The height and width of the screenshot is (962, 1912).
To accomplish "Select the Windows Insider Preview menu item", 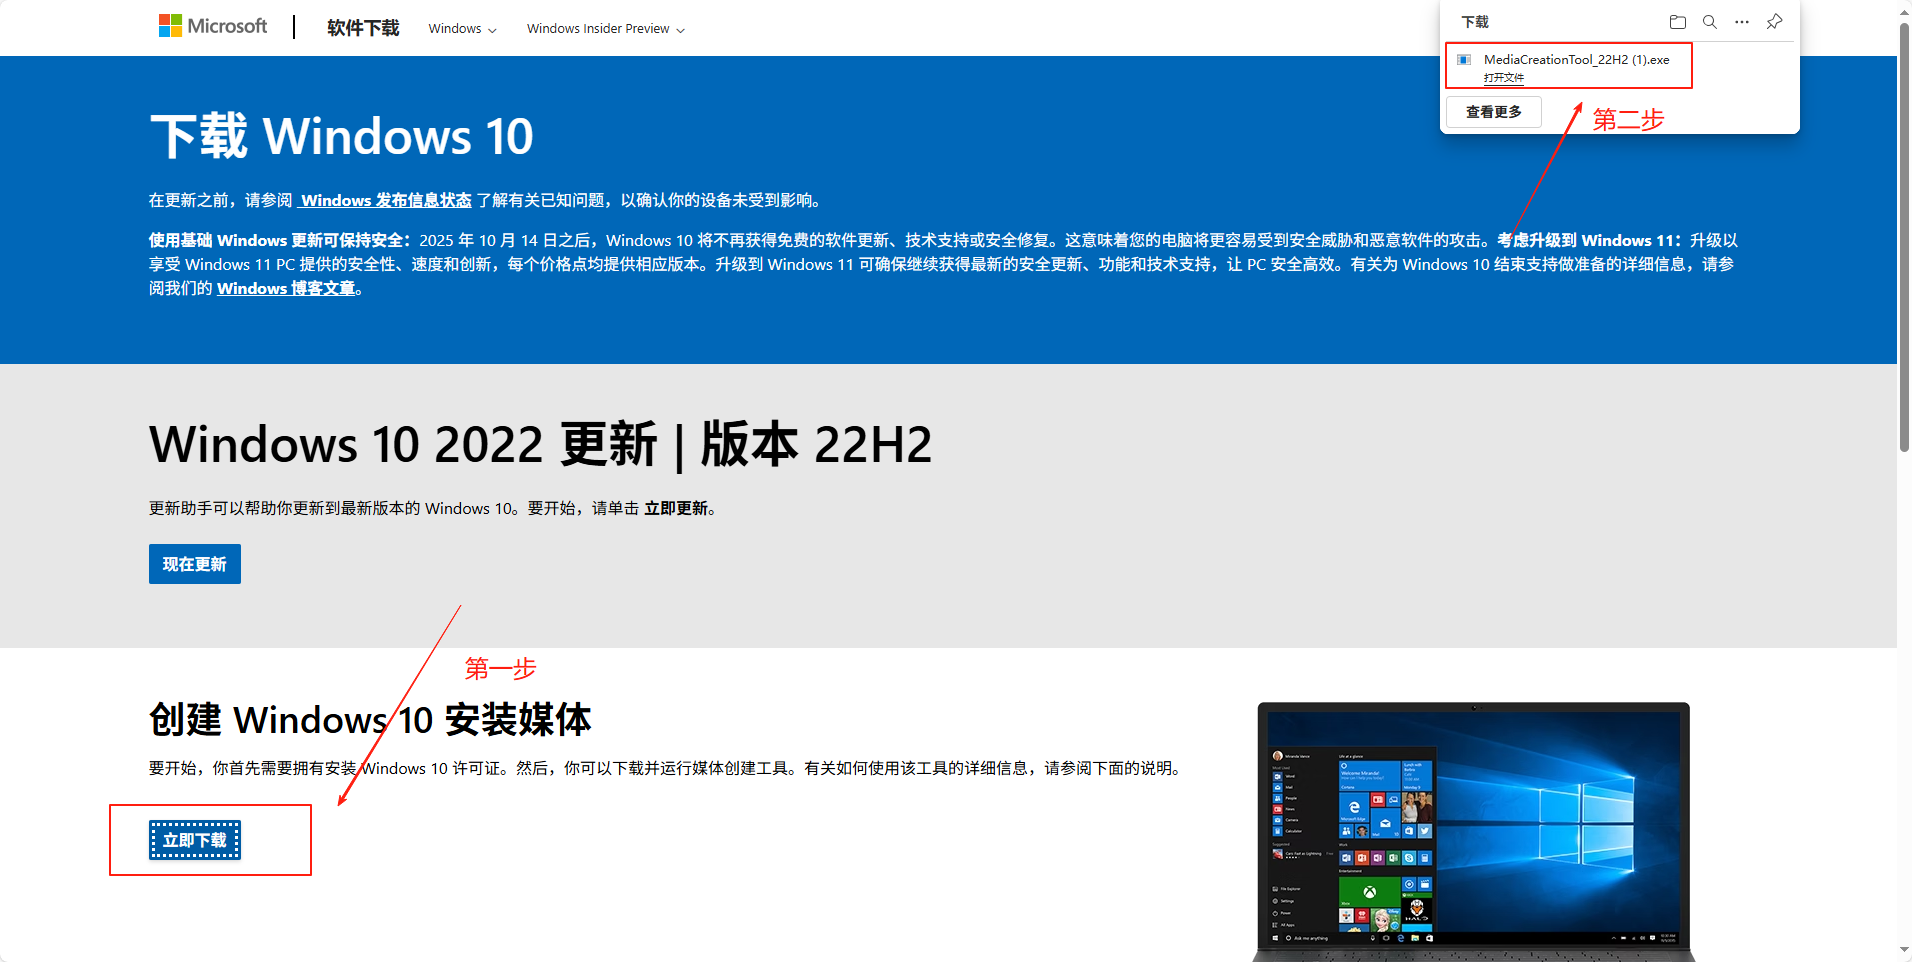I will 597,28.
